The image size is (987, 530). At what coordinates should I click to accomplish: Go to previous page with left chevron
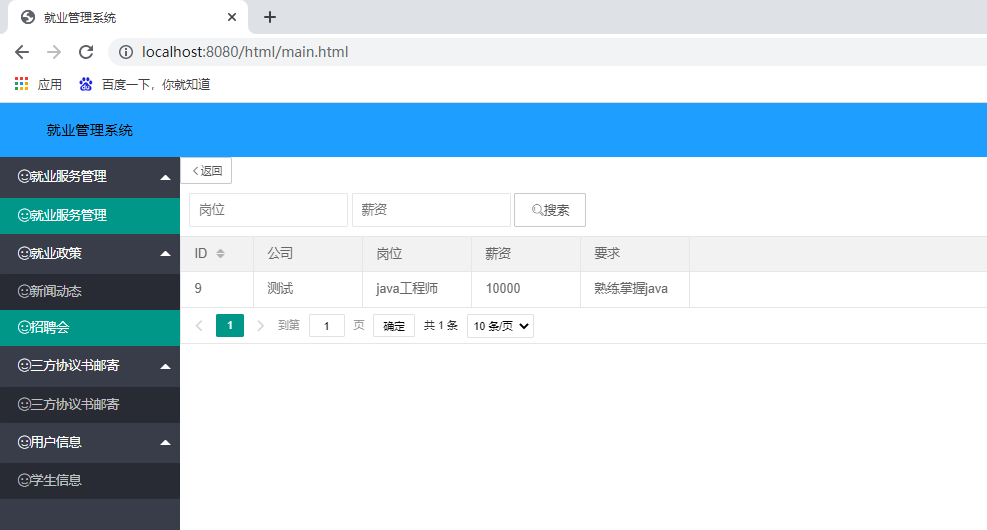(199, 325)
